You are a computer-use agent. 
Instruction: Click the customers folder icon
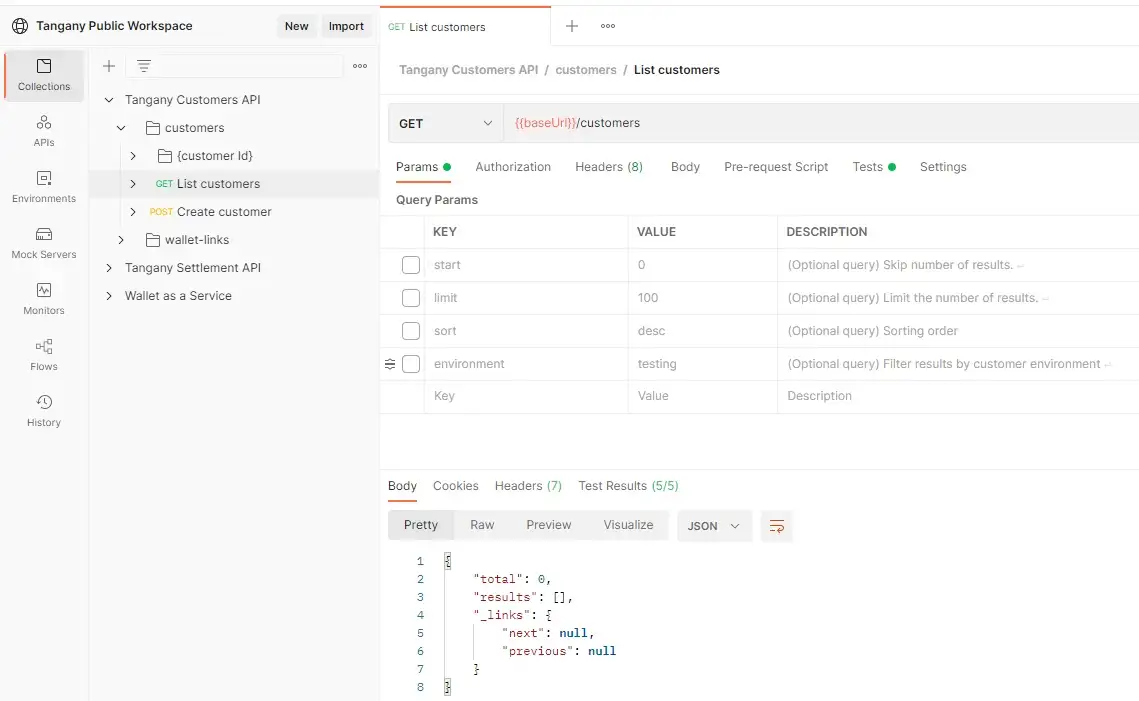pyautogui.click(x=153, y=128)
